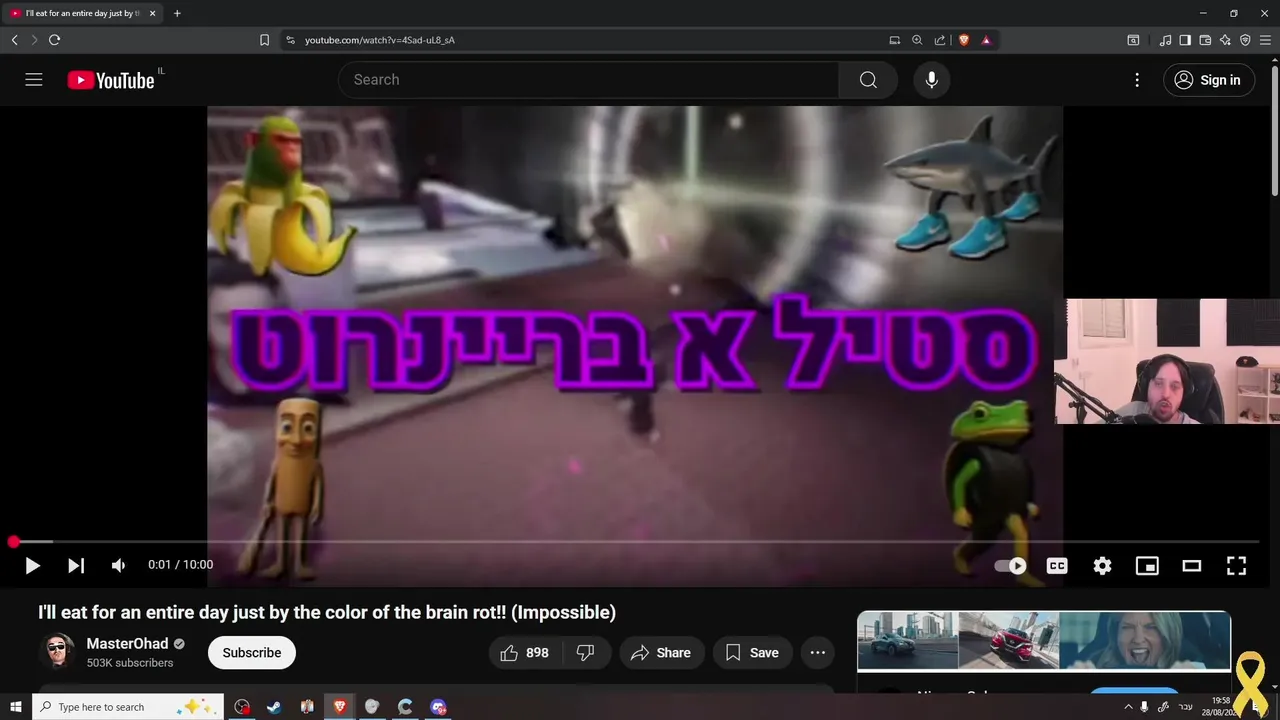This screenshot has height=720, width=1280.
Task: Reload the page
Action: (x=55, y=40)
